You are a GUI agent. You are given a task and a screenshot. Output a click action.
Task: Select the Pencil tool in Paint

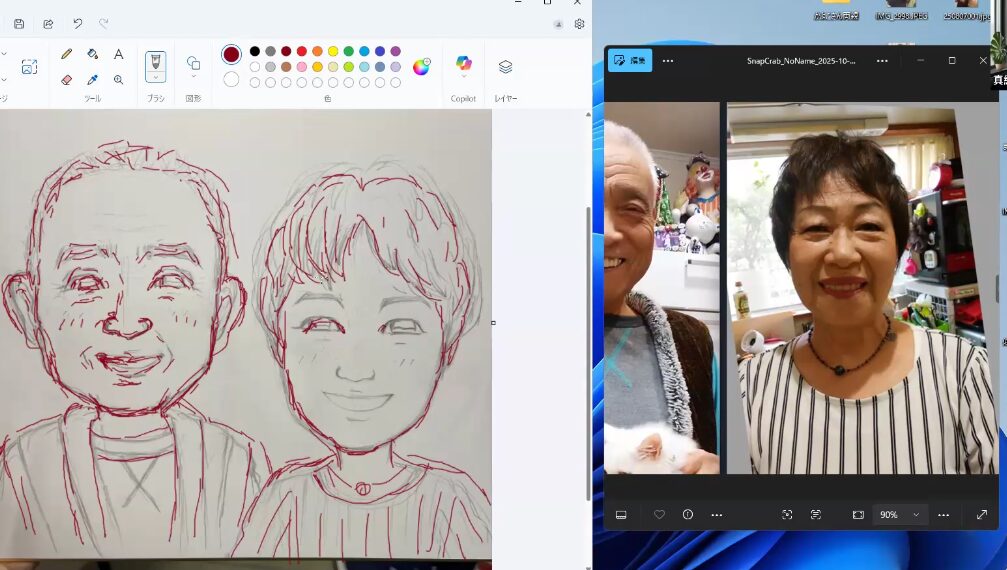tap(67, 54)
